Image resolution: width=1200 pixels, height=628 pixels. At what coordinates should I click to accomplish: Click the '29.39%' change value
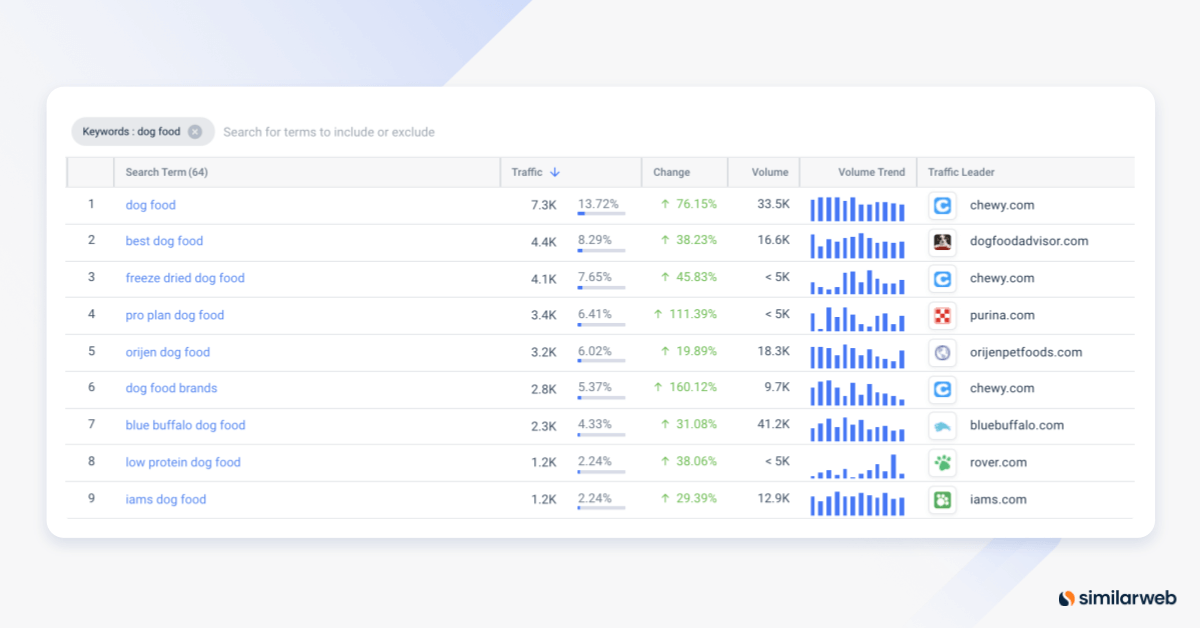(696, 498)
